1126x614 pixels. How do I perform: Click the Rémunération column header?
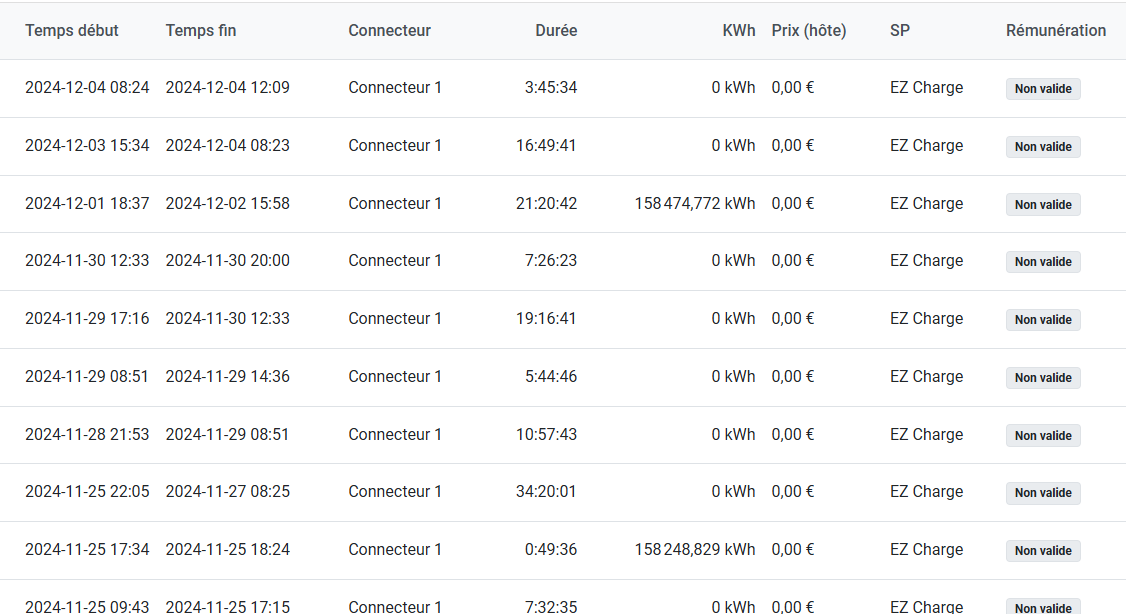pyautogui.click(x=1055, y=31)
